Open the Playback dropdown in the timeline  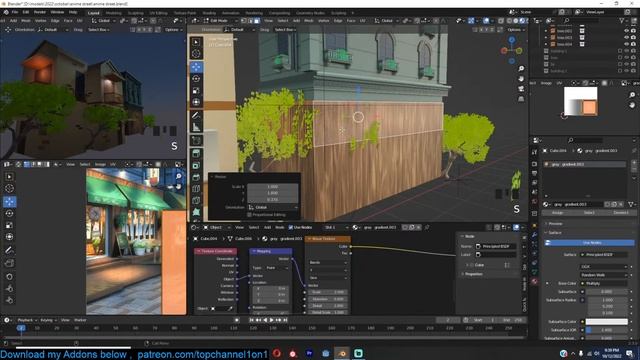tap(27, 320)
